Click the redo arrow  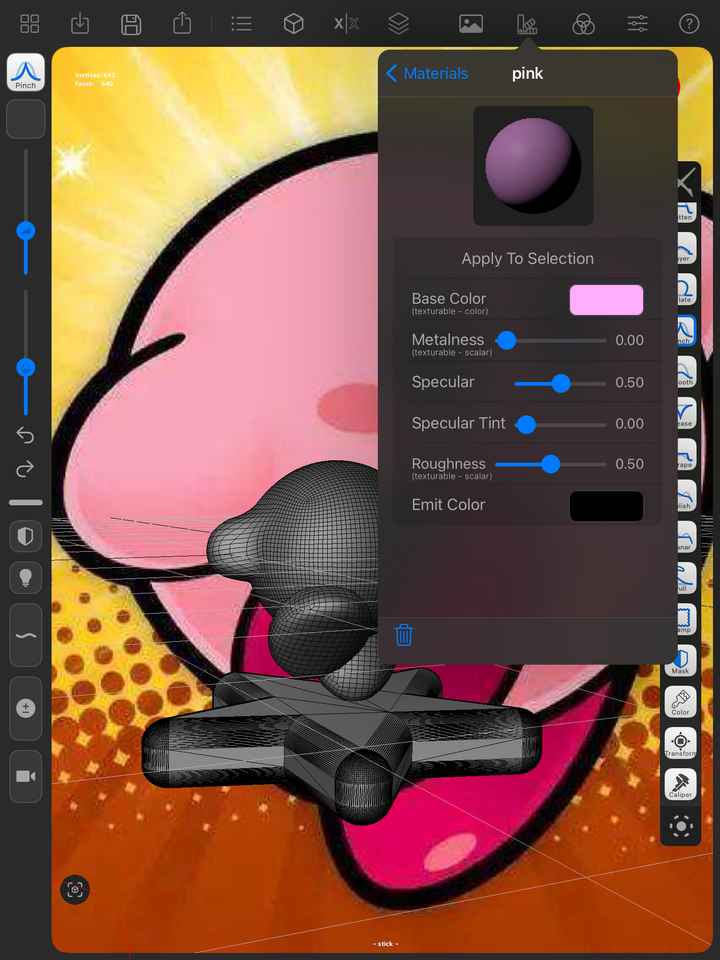tap(25, 469)
